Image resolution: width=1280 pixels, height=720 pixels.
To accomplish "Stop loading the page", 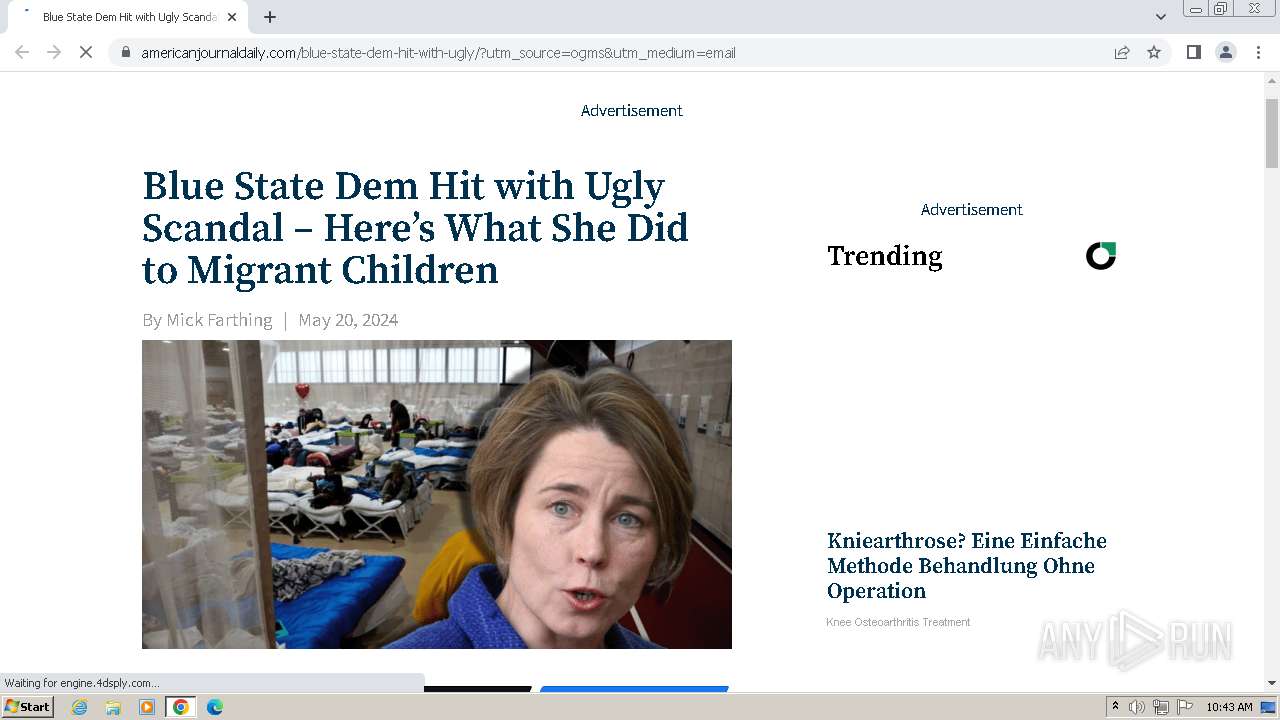I will point(86,52).
